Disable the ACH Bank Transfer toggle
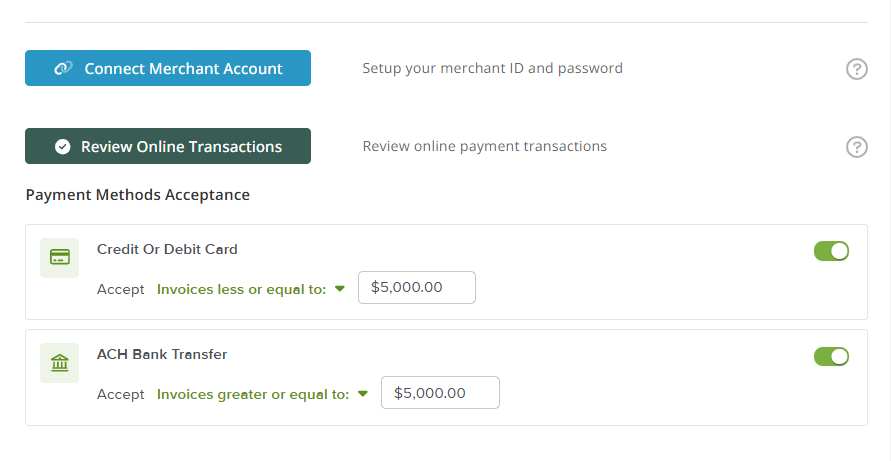Screen dimensions: 891x461 coord(831,356)
